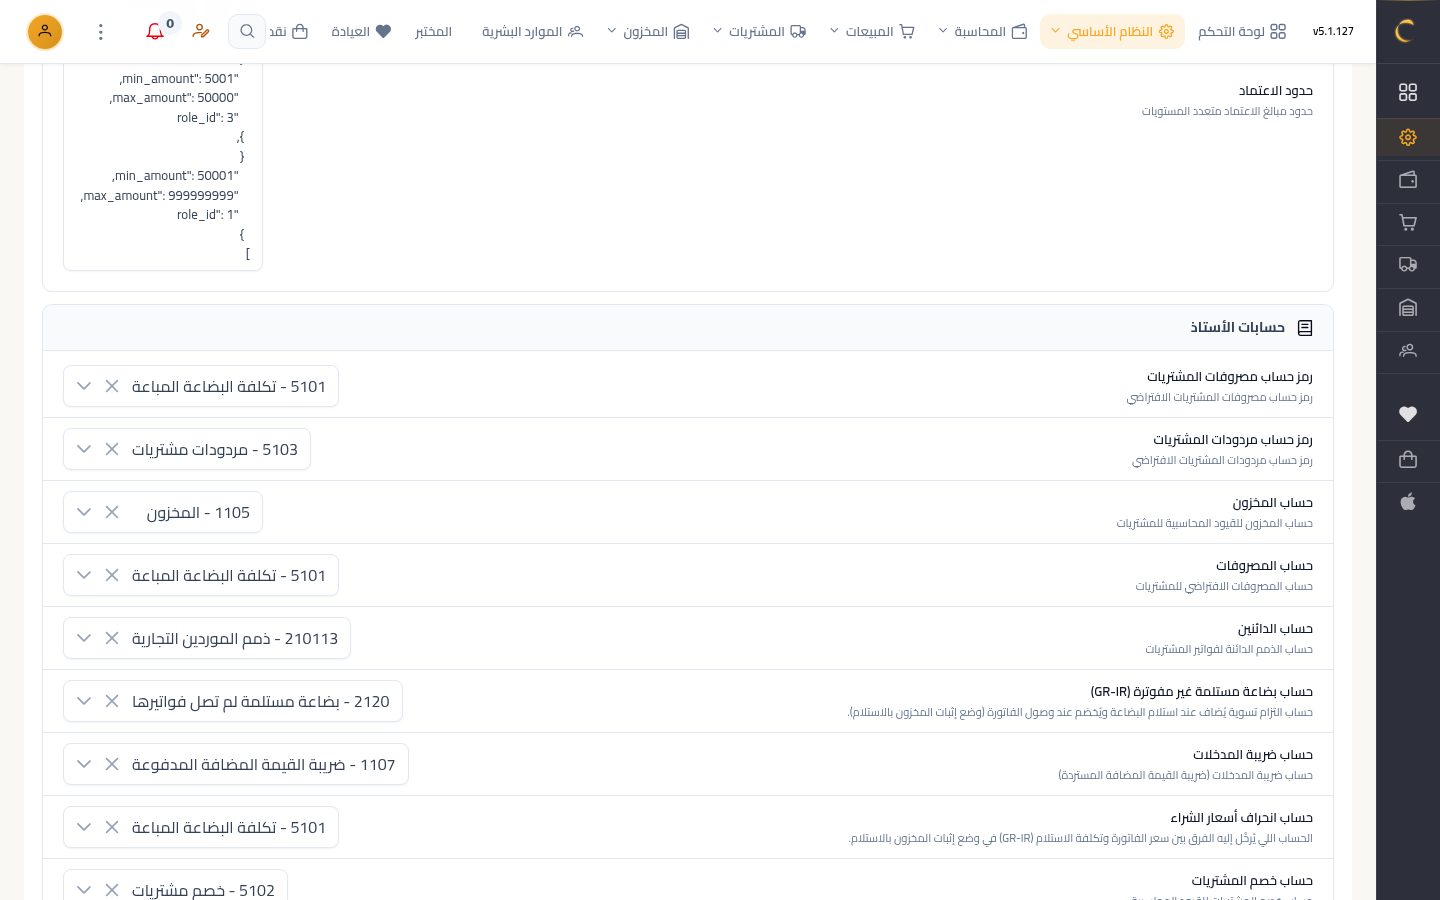
Task: Open the لوحة التحكم menu item
Action: pyautogui.click(x=1242, y=32)
